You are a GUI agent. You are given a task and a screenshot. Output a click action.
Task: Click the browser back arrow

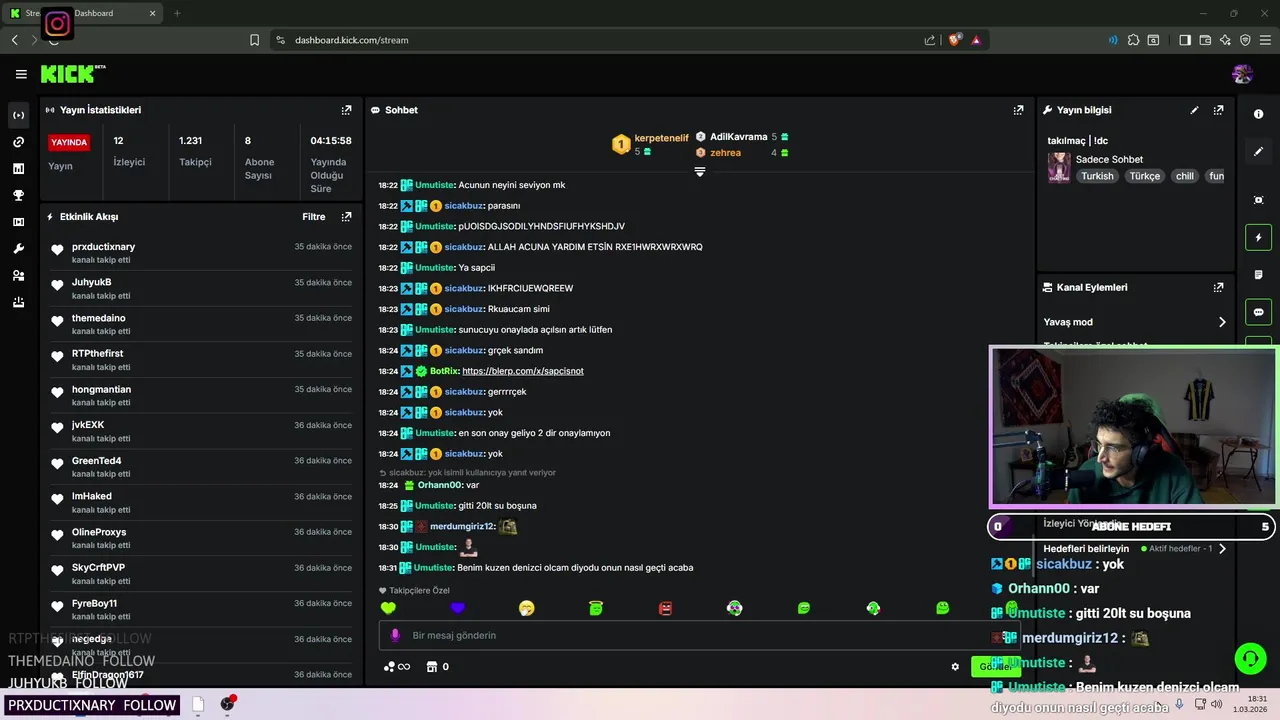pos(15,40)
